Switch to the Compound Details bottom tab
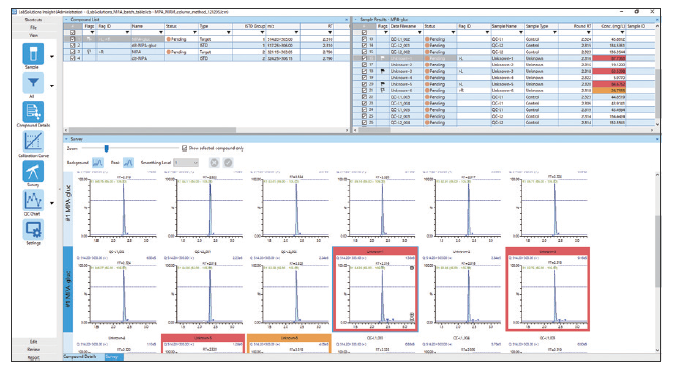 [80, 357]
